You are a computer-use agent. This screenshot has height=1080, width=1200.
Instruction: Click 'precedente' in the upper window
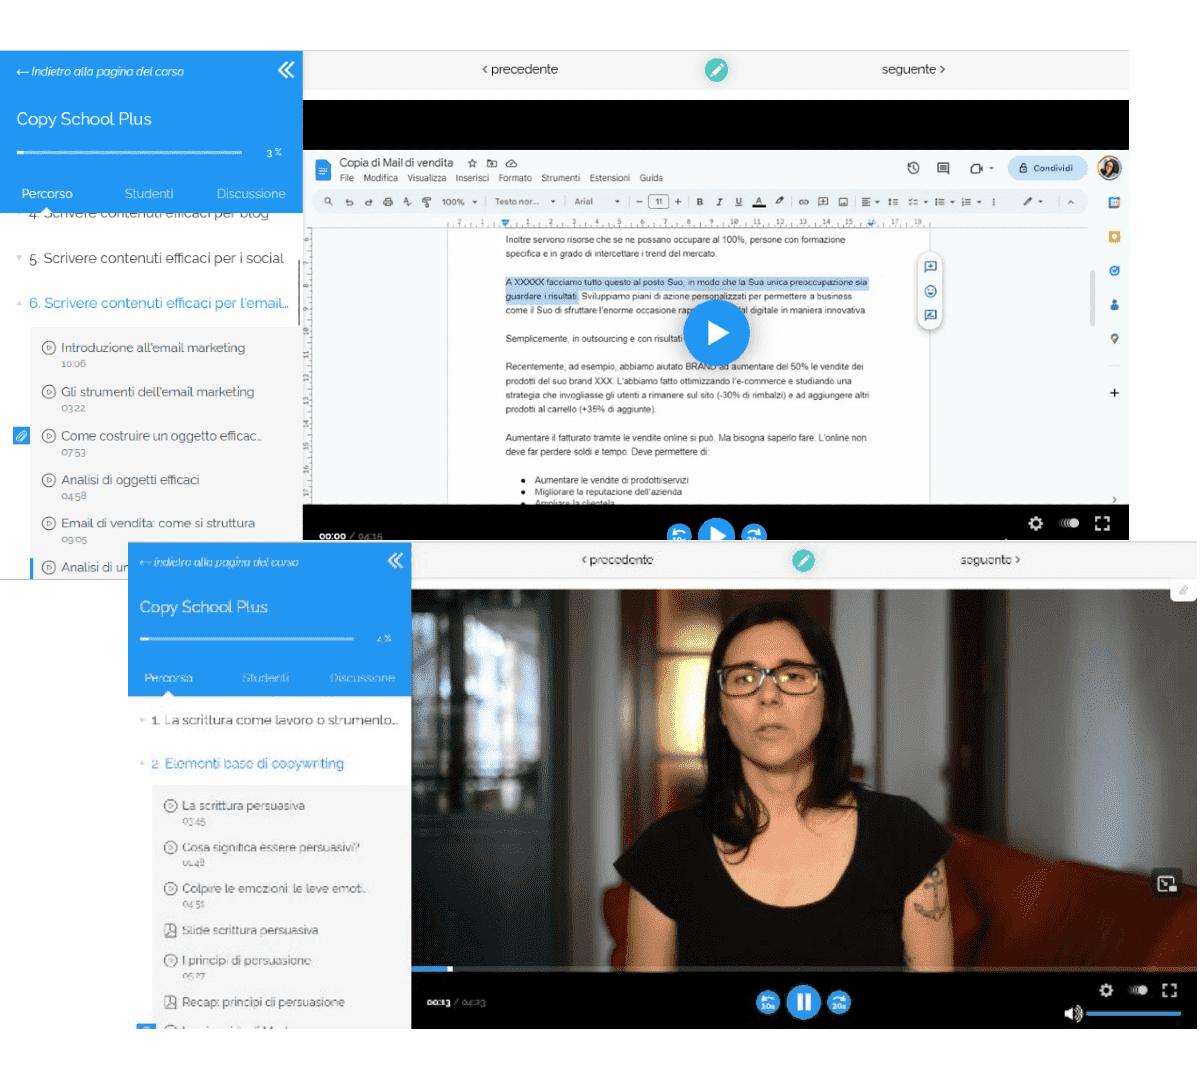520,69
